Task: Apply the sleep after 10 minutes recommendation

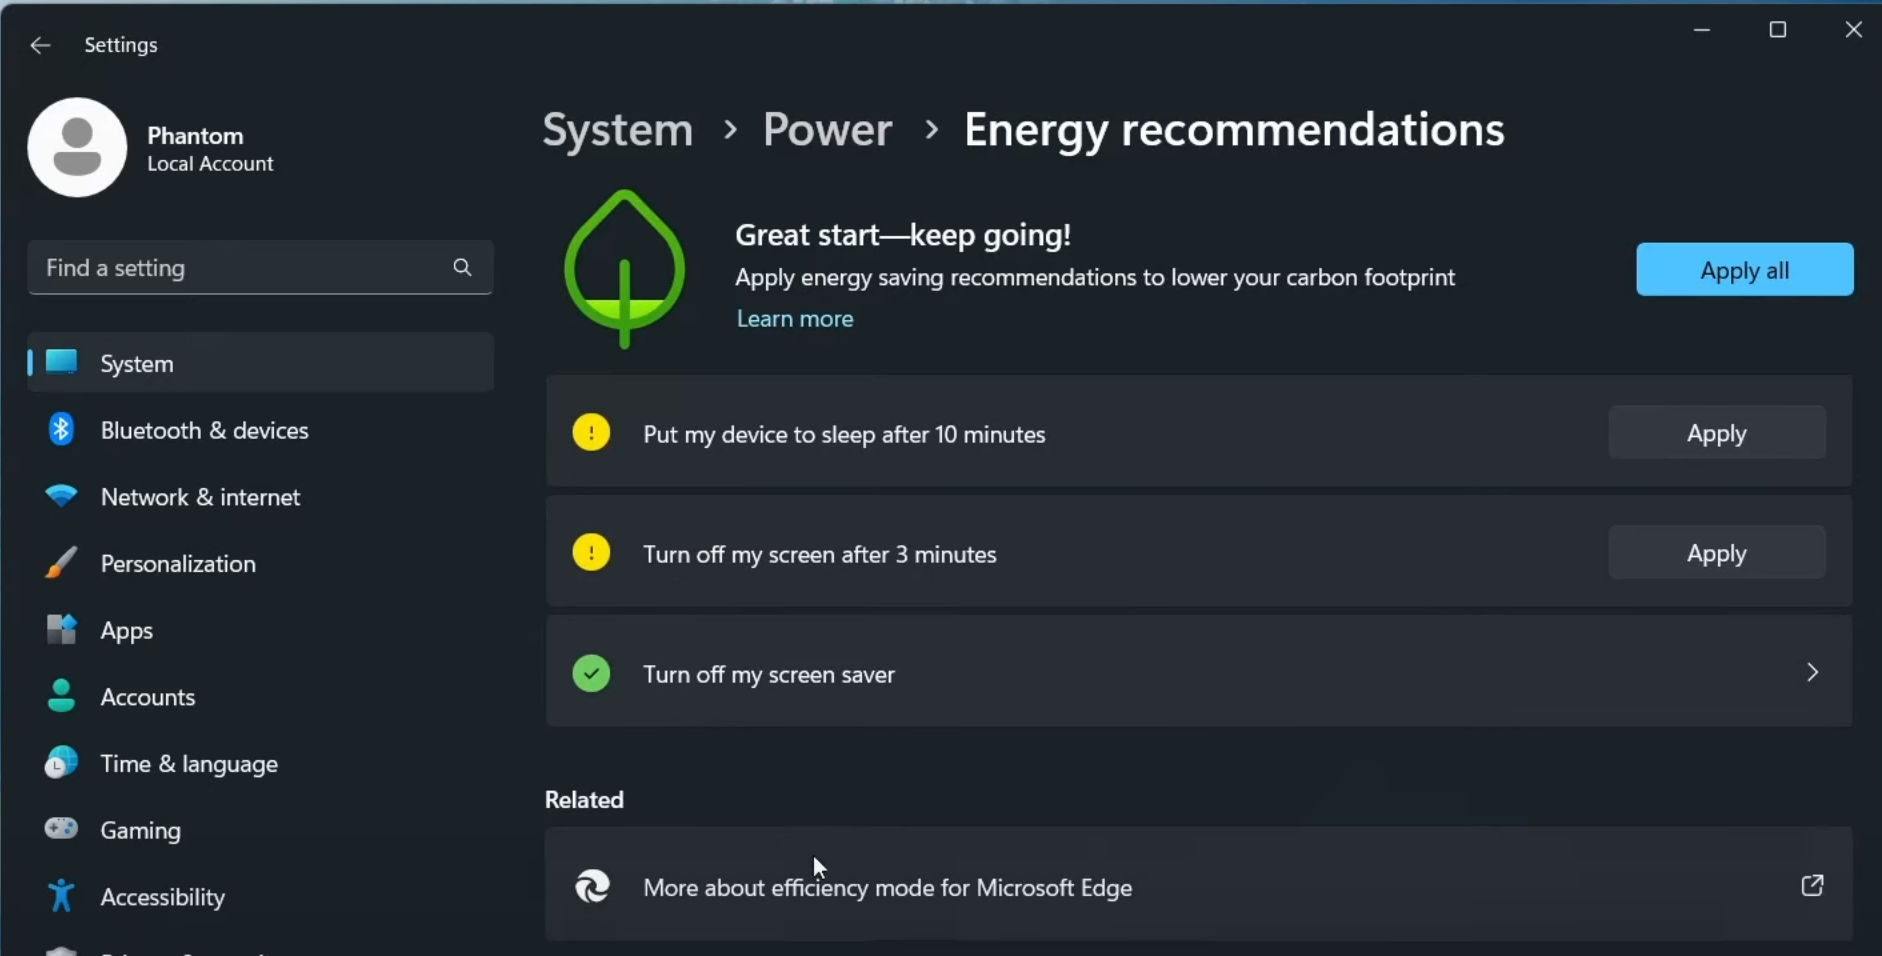Action: click(x=1716, y=433)
